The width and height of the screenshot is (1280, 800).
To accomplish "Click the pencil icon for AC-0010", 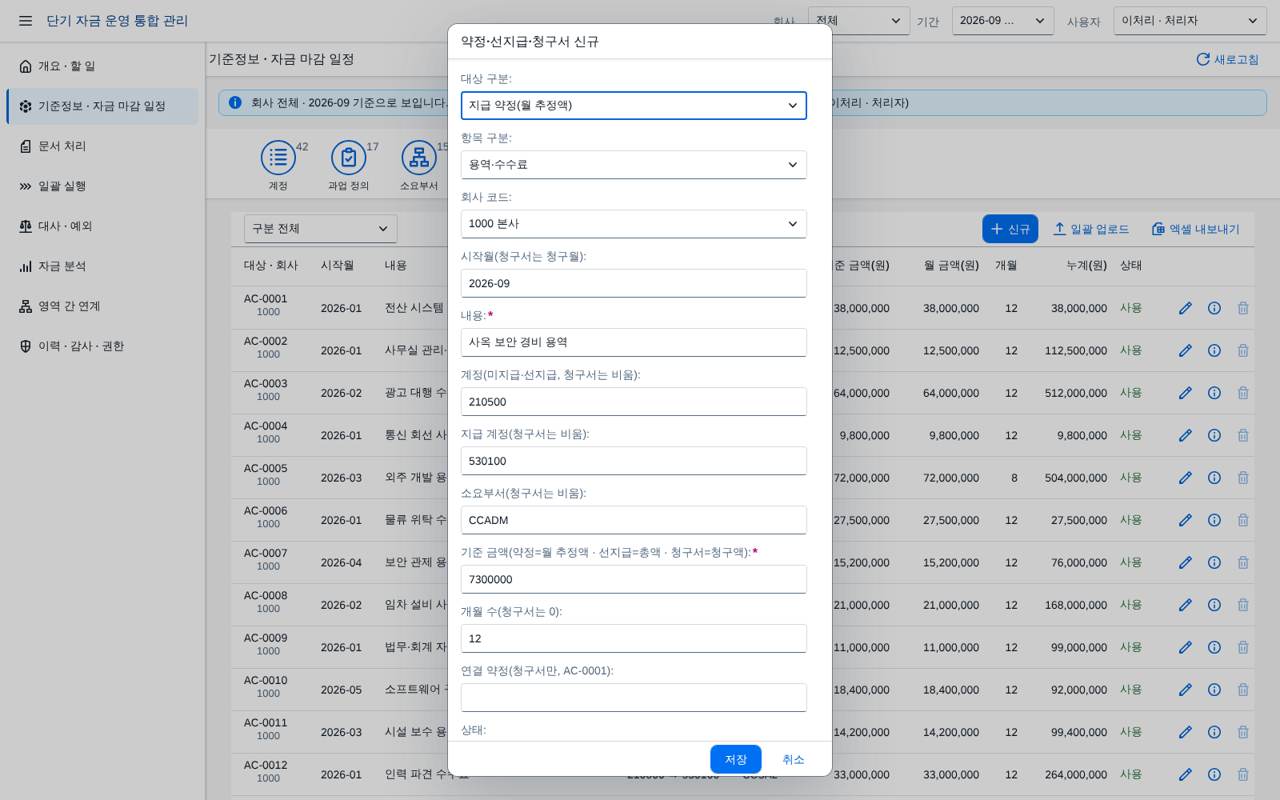I will [1185, 690].
